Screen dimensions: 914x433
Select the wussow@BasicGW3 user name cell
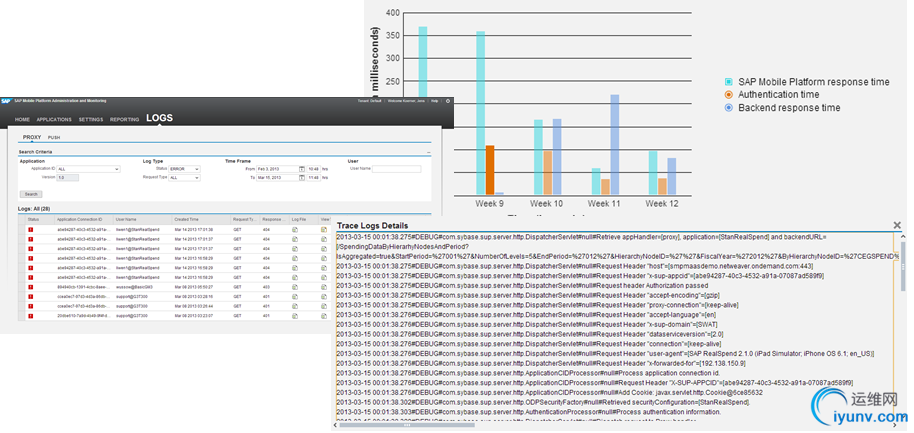point(134,287)
